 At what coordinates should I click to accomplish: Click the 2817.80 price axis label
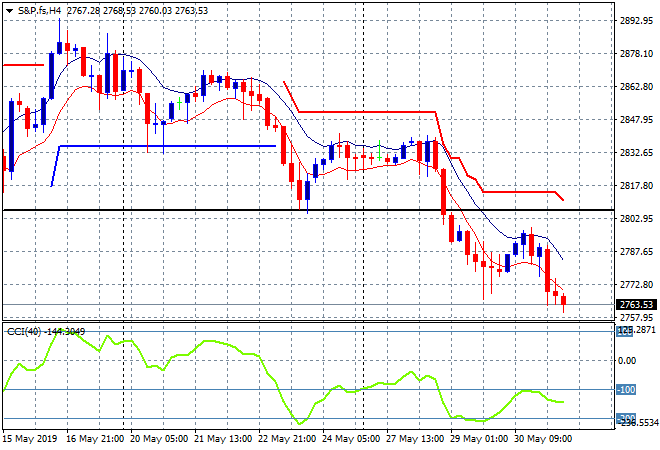[636, 186]
